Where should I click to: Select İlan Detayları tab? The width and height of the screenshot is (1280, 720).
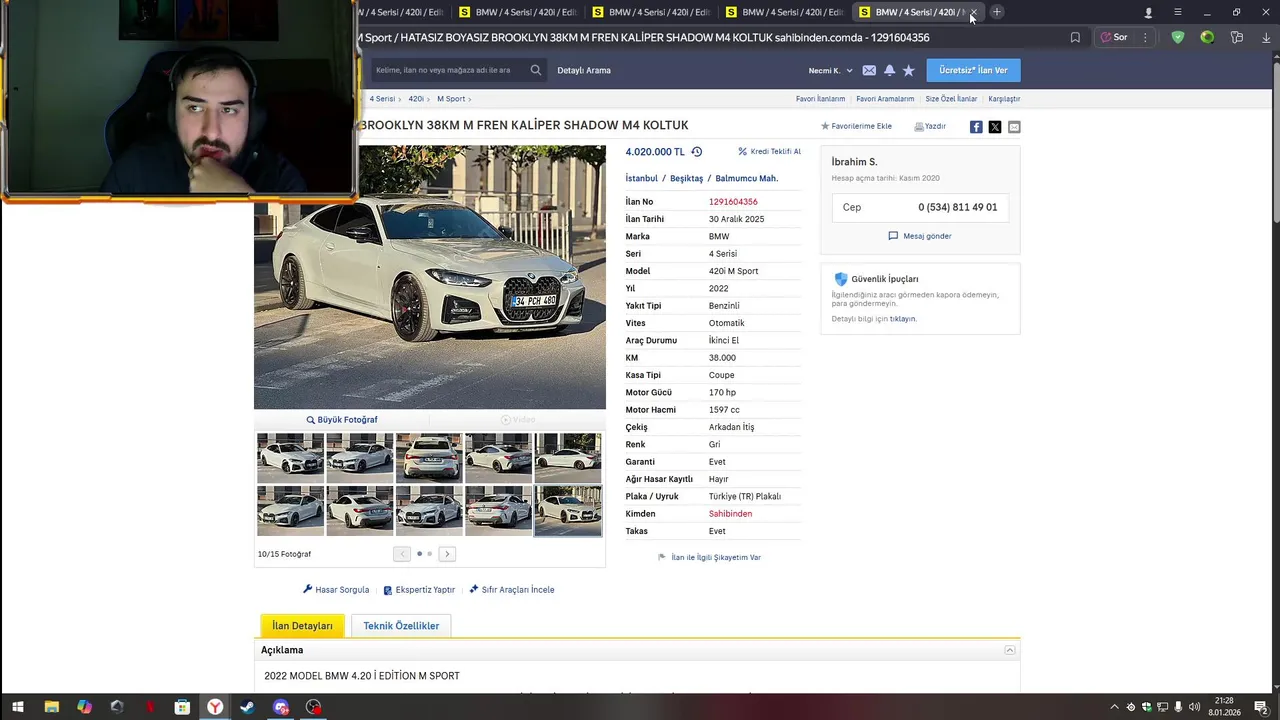click(302, 626)
